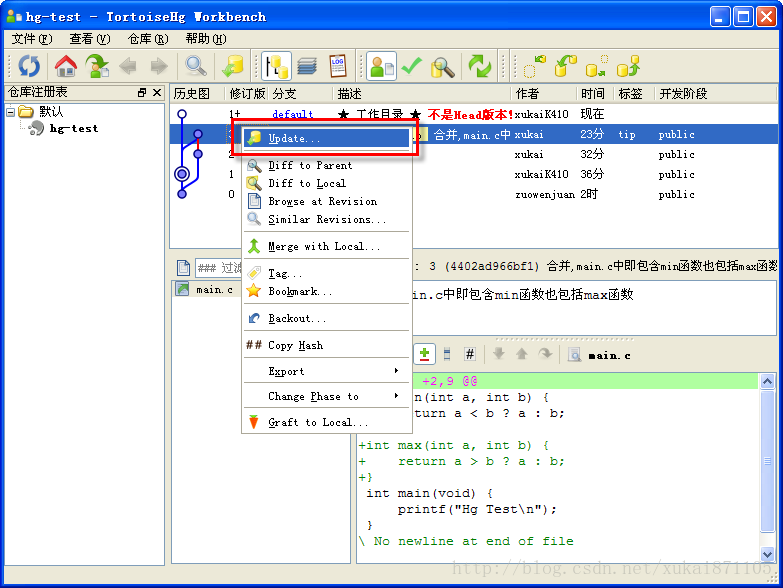The image size is (783, 588).
Task: Toggle the diff view plus-minus button
Action: 424,354
